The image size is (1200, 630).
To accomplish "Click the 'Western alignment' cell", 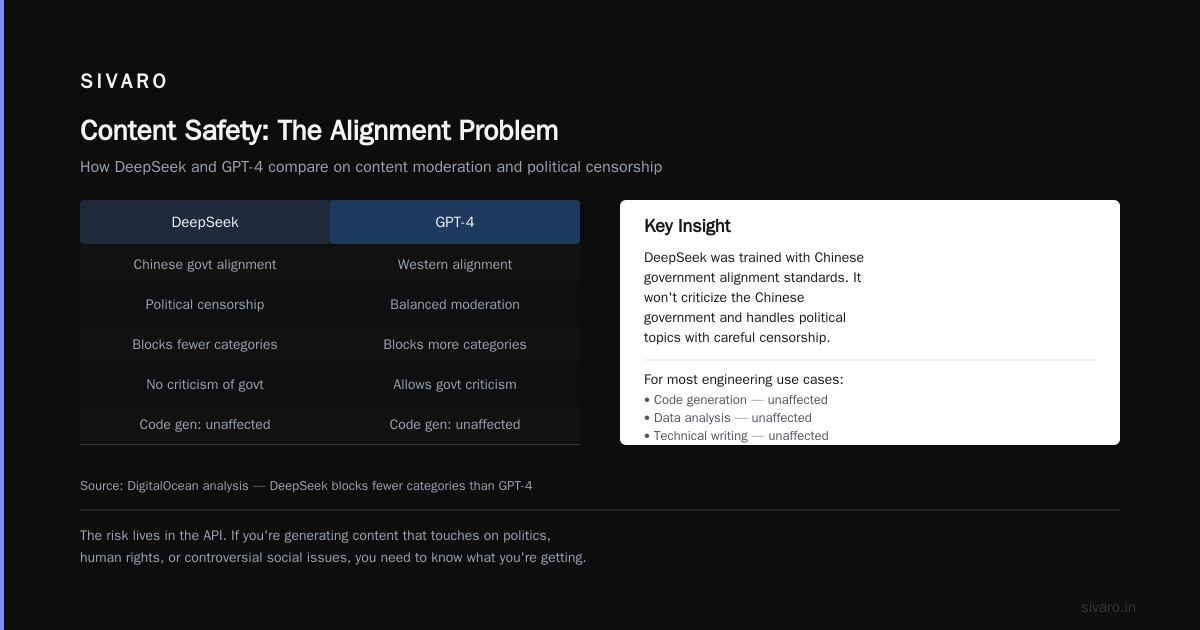I will [x=455, y=264].
